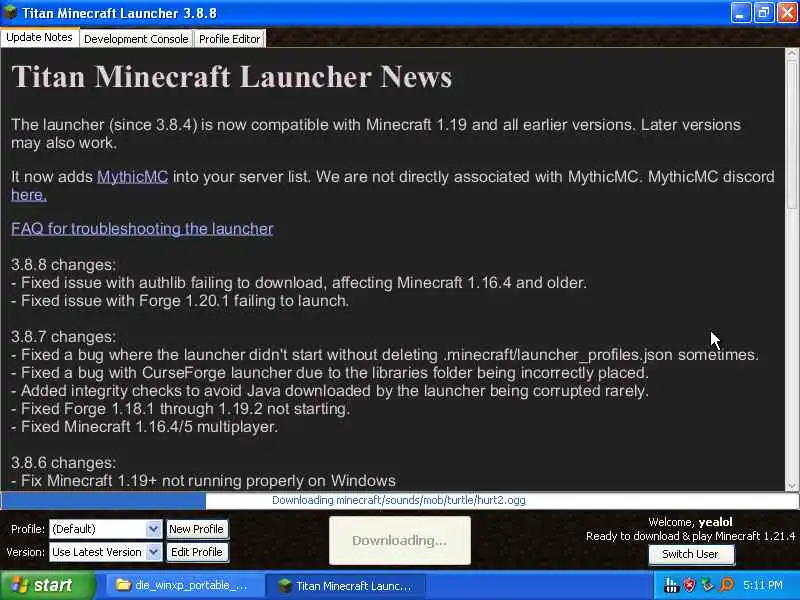Viewport: 800px width, 600px height.
Task: Click the download progress bar
Action: click(x=399, y=500)
